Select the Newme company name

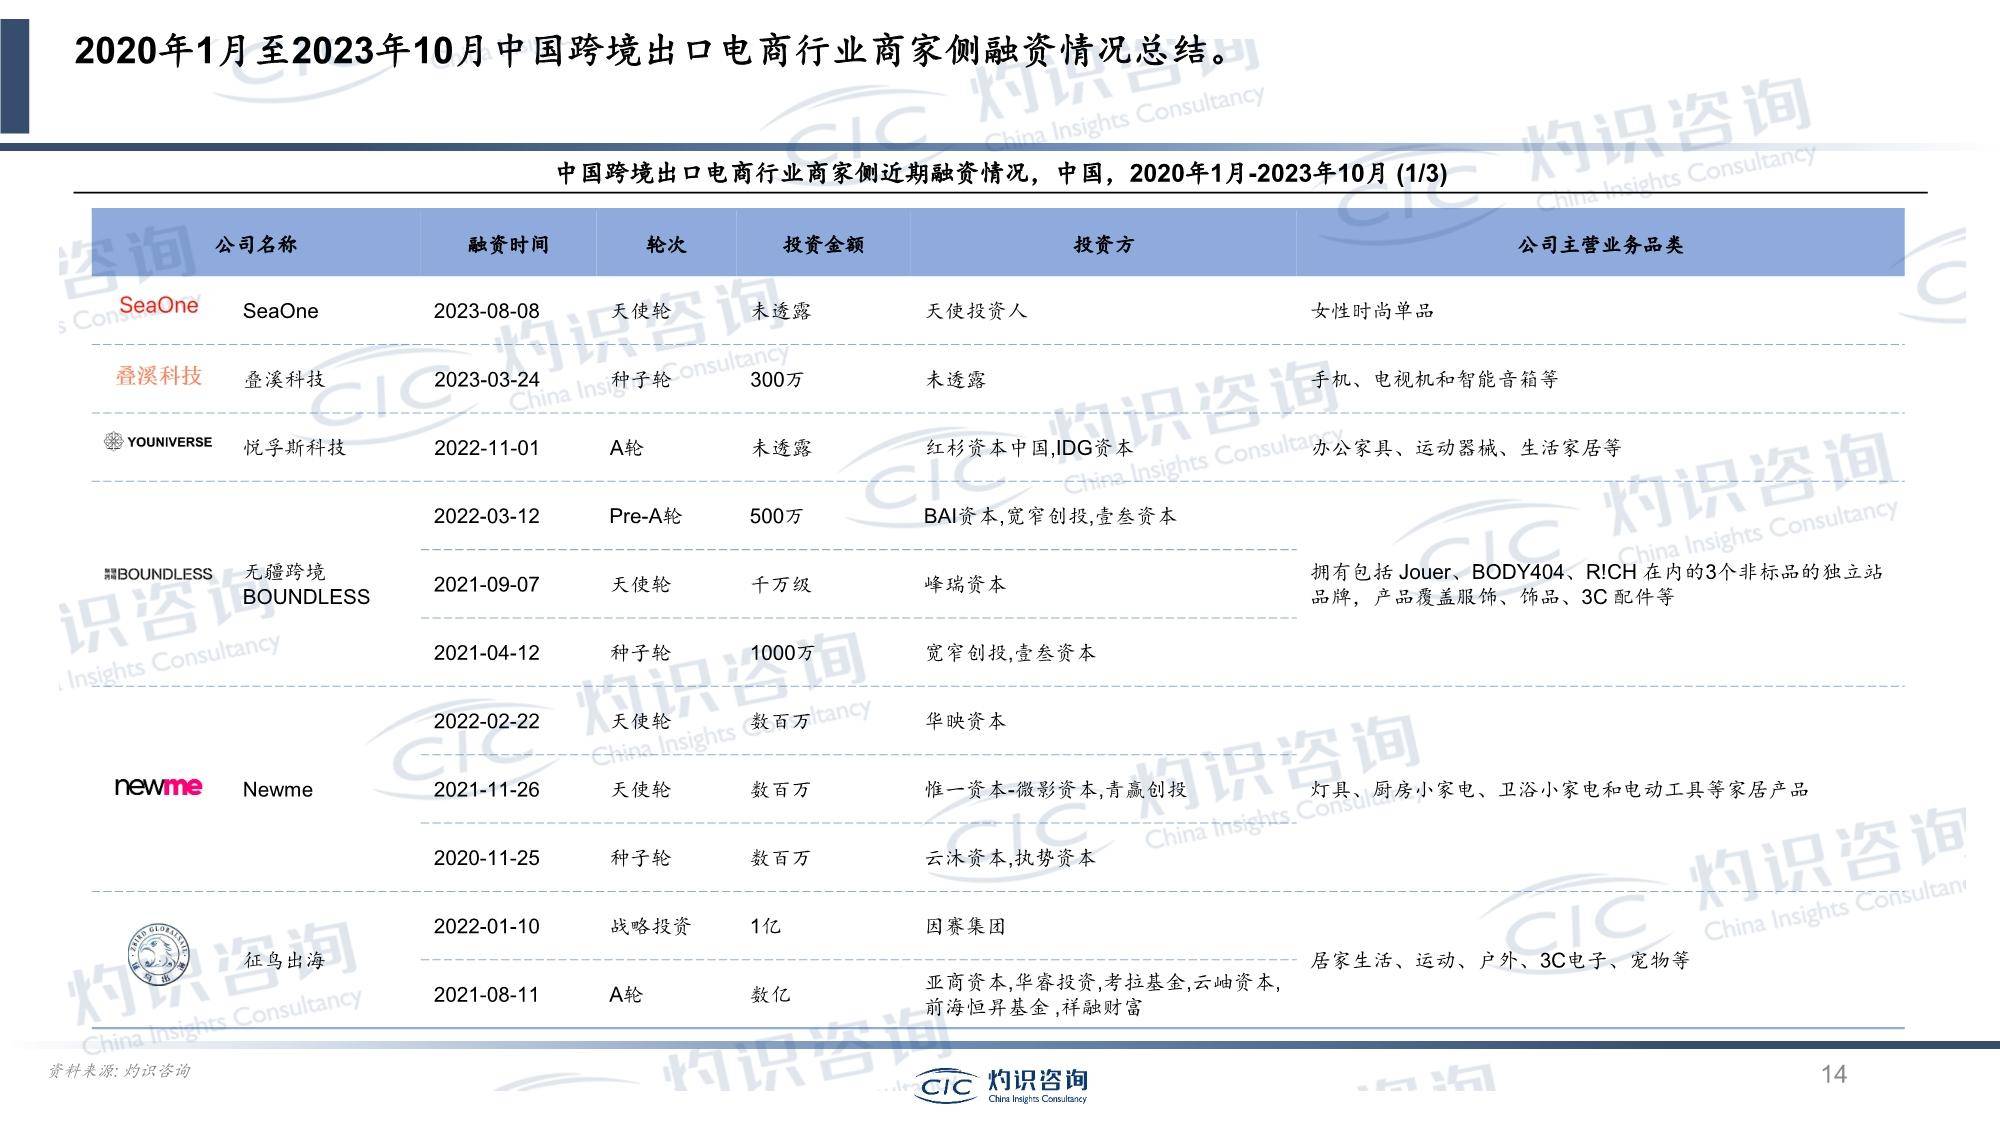pyautogui.click(x=278, y=789)
